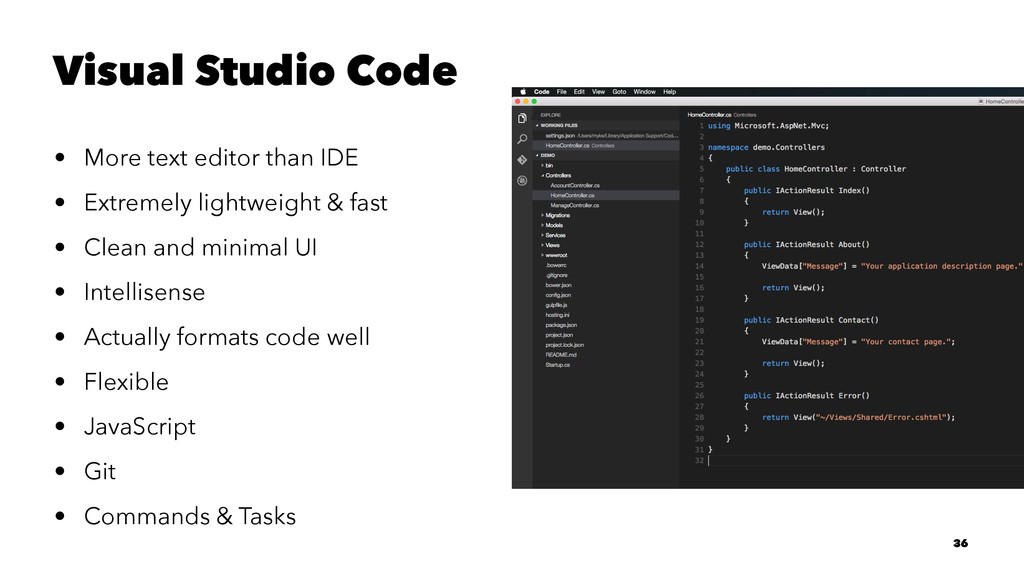Image resolution: width=1024 pixels, height=576 pixels.
Task: Click the HomeController.cs editor title
Action: (x=709, y=115)
